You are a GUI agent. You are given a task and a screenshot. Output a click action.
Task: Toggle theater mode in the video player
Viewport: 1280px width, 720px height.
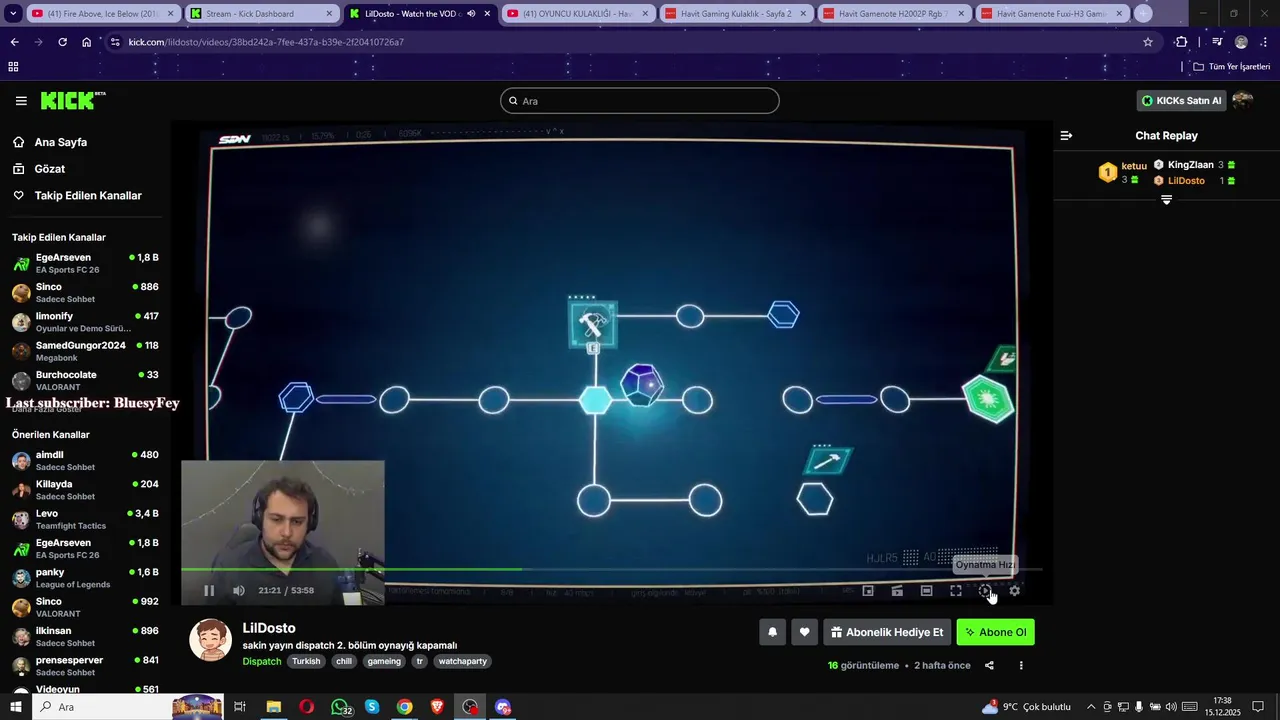point(926,591)
